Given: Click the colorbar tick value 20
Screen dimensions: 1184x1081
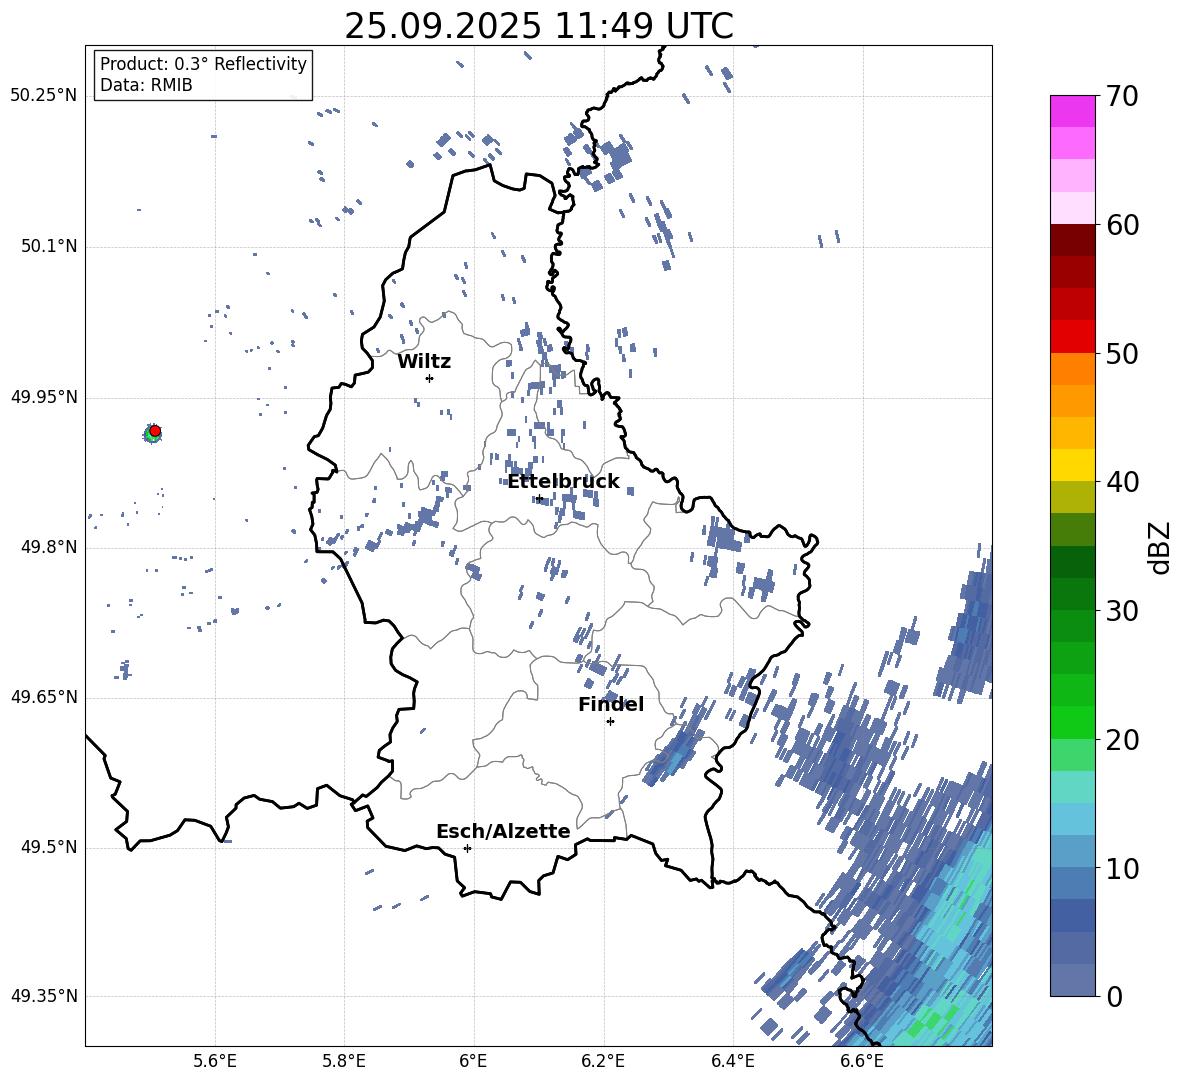Looking at the screenshot, I should [1122, 740].
